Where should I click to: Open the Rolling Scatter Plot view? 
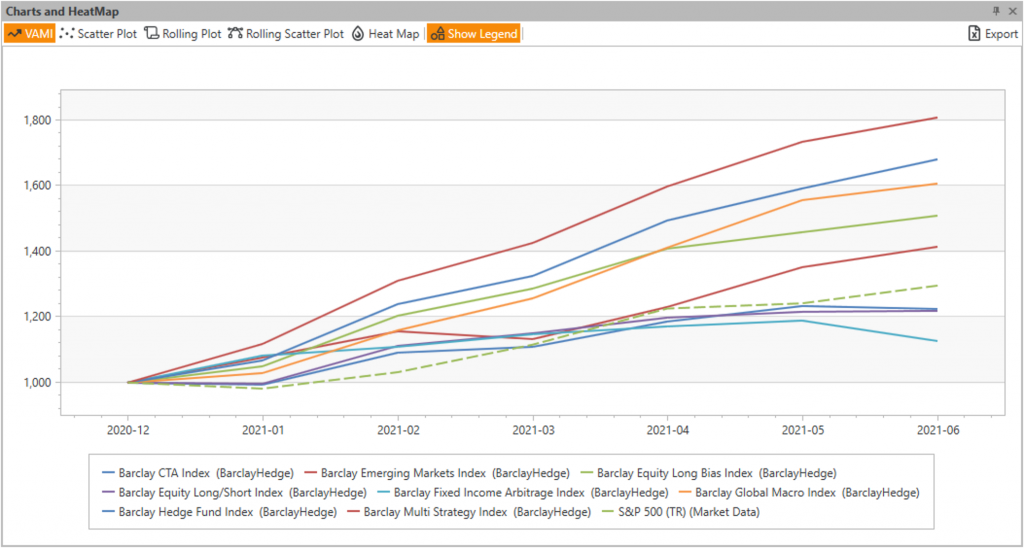(x=286, y=34)
